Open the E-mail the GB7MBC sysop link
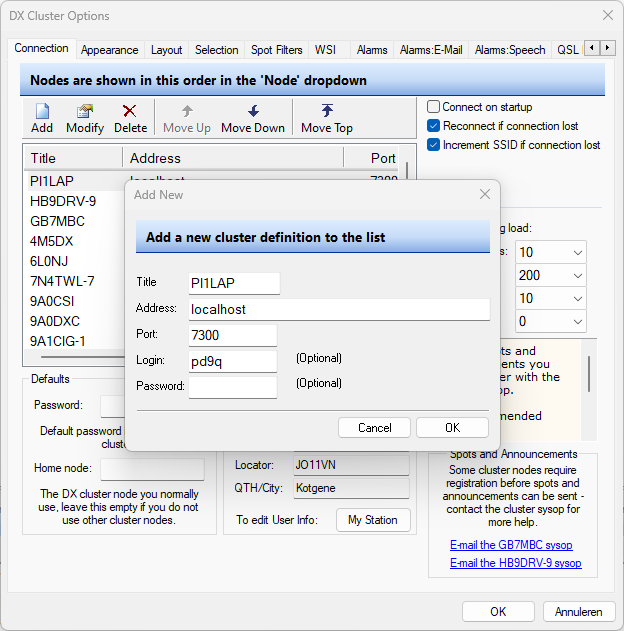 point(511,545)
